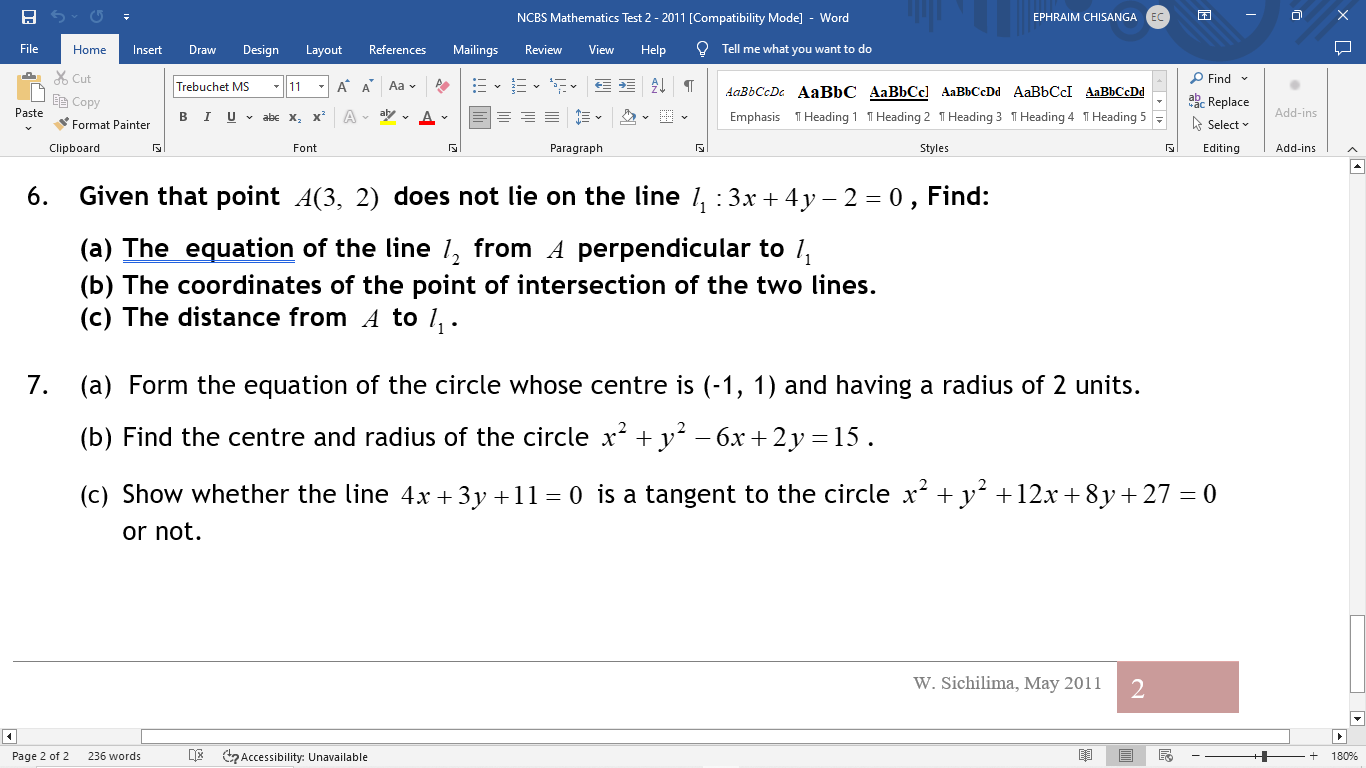Toggle align left paragraph
Viewport: 1366px width, 768px height.
pos(480,117)
